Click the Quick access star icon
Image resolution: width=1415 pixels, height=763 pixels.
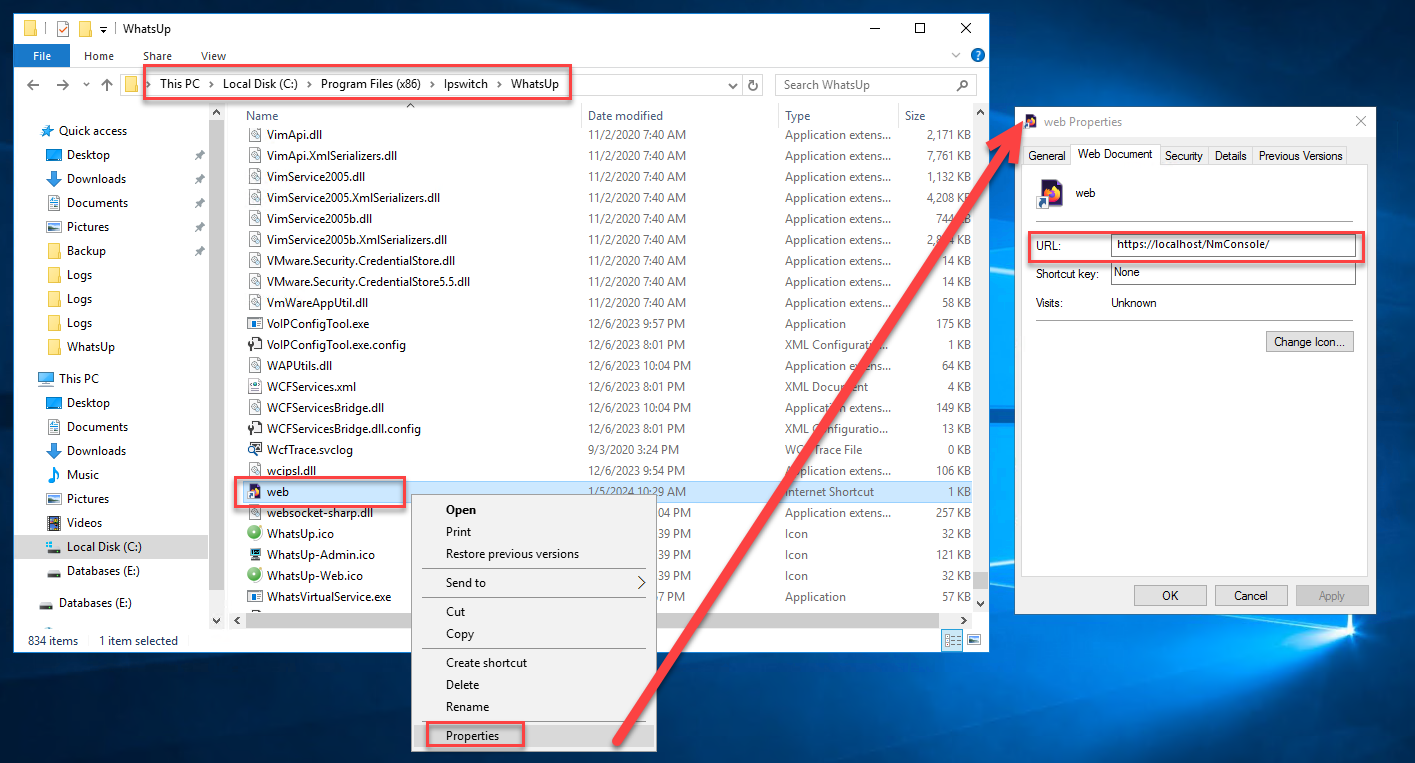click(46, 131)
